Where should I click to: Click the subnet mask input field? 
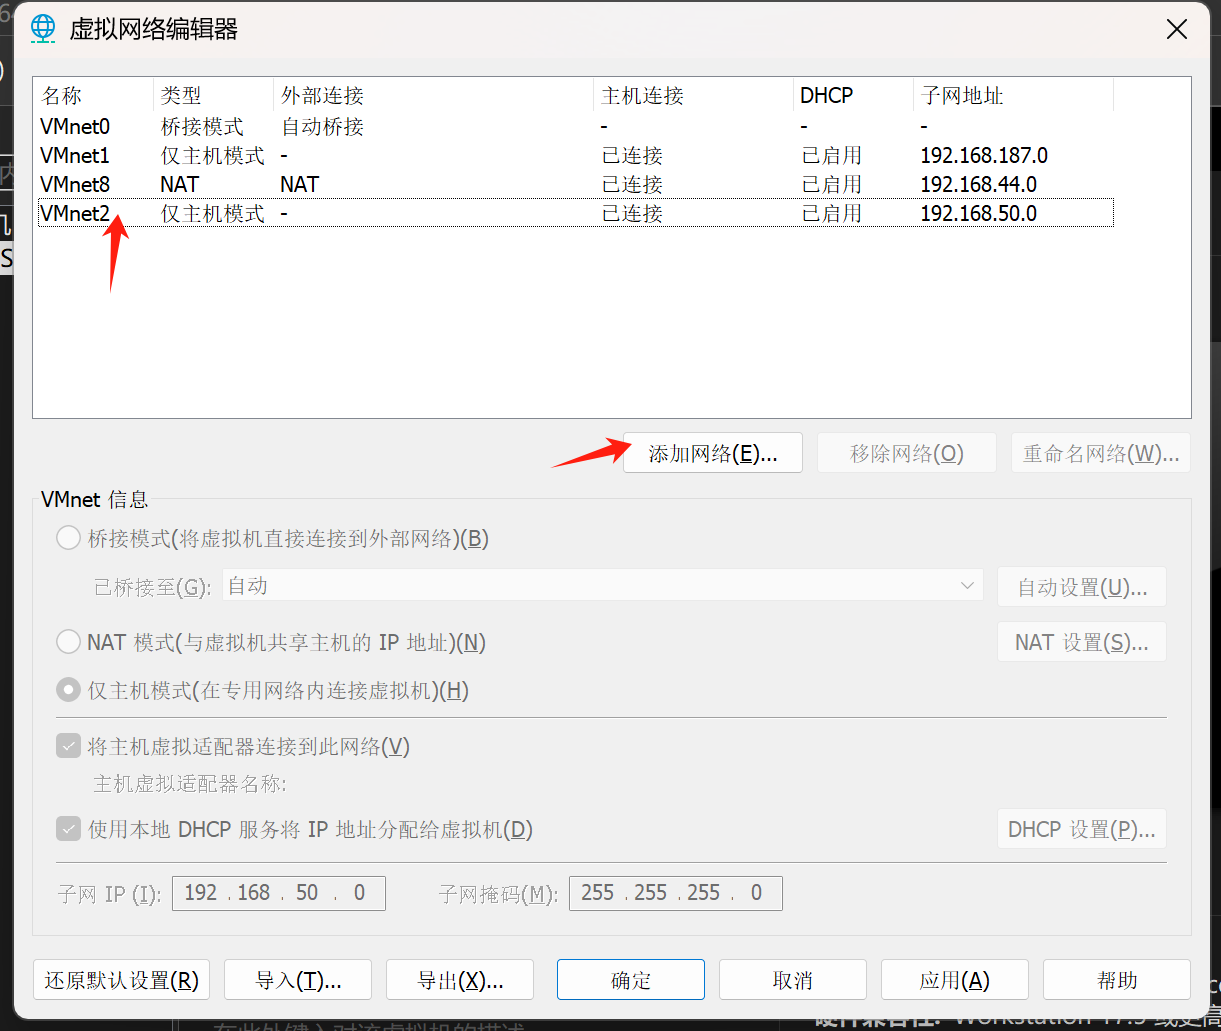click(x=675, y=892)
